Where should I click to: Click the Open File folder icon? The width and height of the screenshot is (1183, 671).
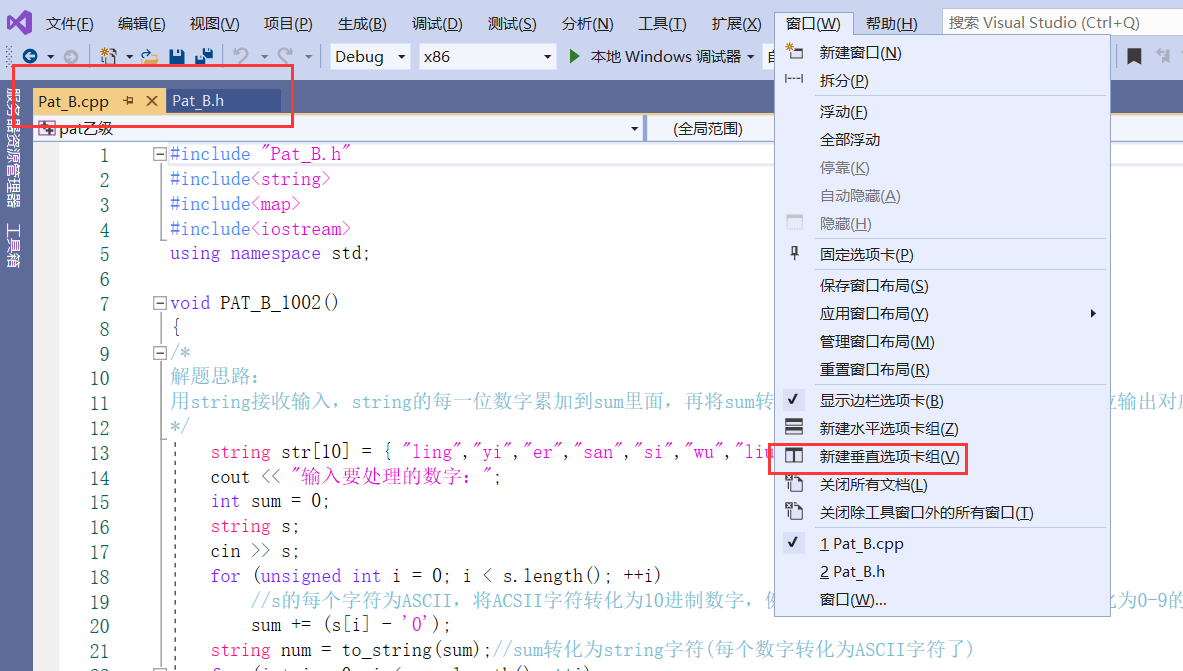(x=148, y=57)
